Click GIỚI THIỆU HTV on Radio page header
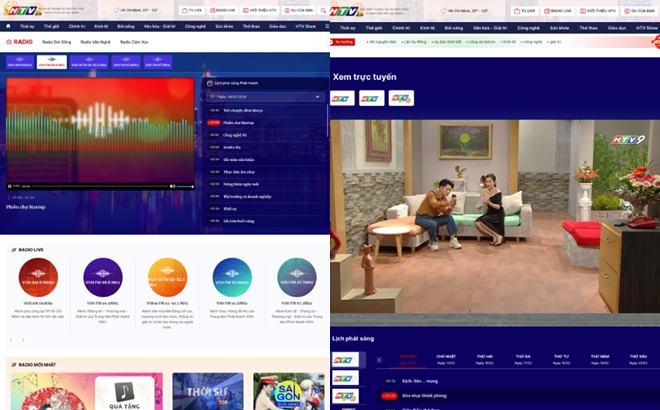The width and height of the screenshot is (660, 410). click(260, 10)
